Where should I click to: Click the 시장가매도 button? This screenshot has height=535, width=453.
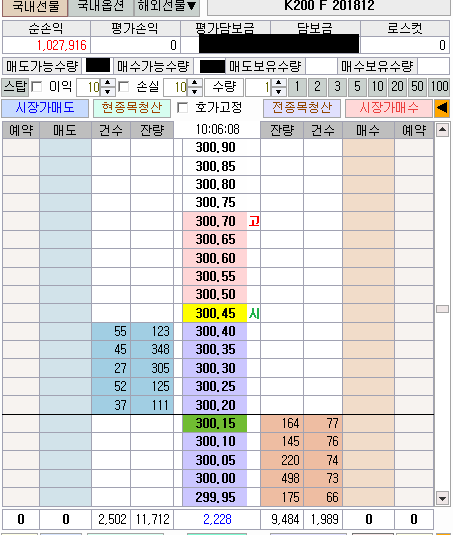45,108
